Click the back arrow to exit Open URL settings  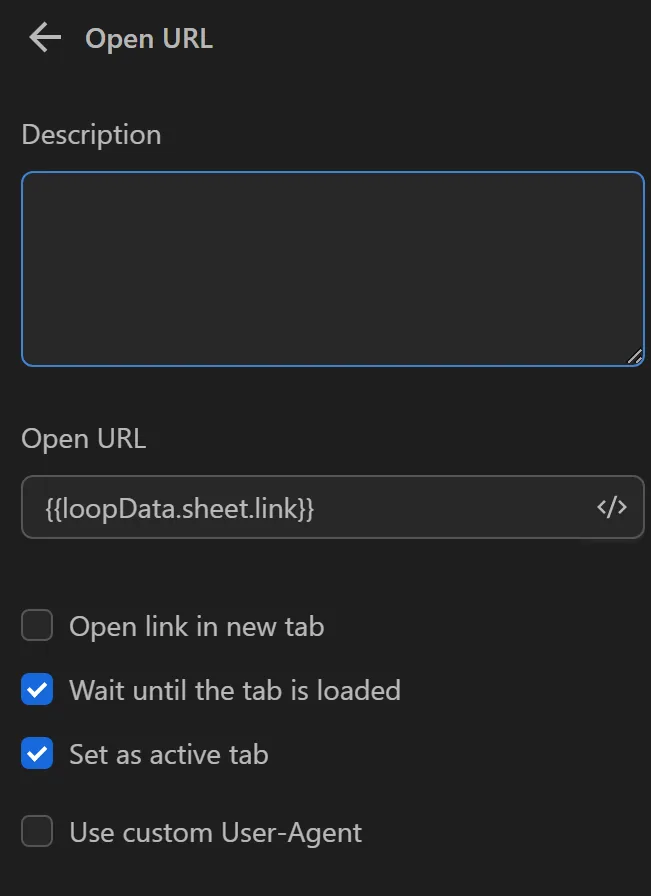click(44, 37)
